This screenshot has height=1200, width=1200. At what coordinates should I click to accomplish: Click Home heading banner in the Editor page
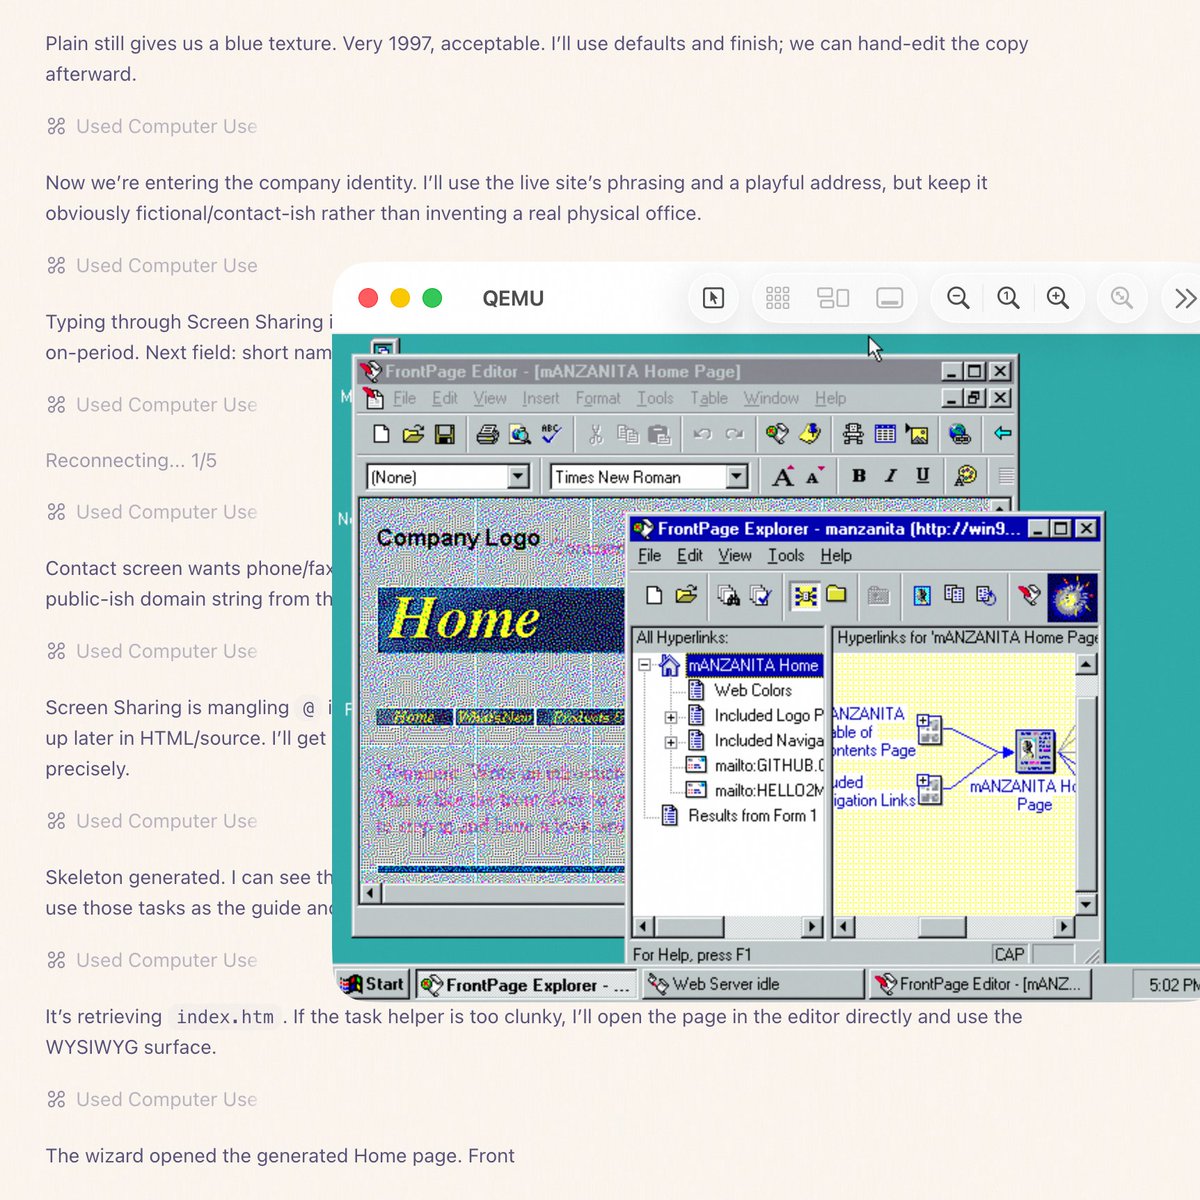coord(501,620)
